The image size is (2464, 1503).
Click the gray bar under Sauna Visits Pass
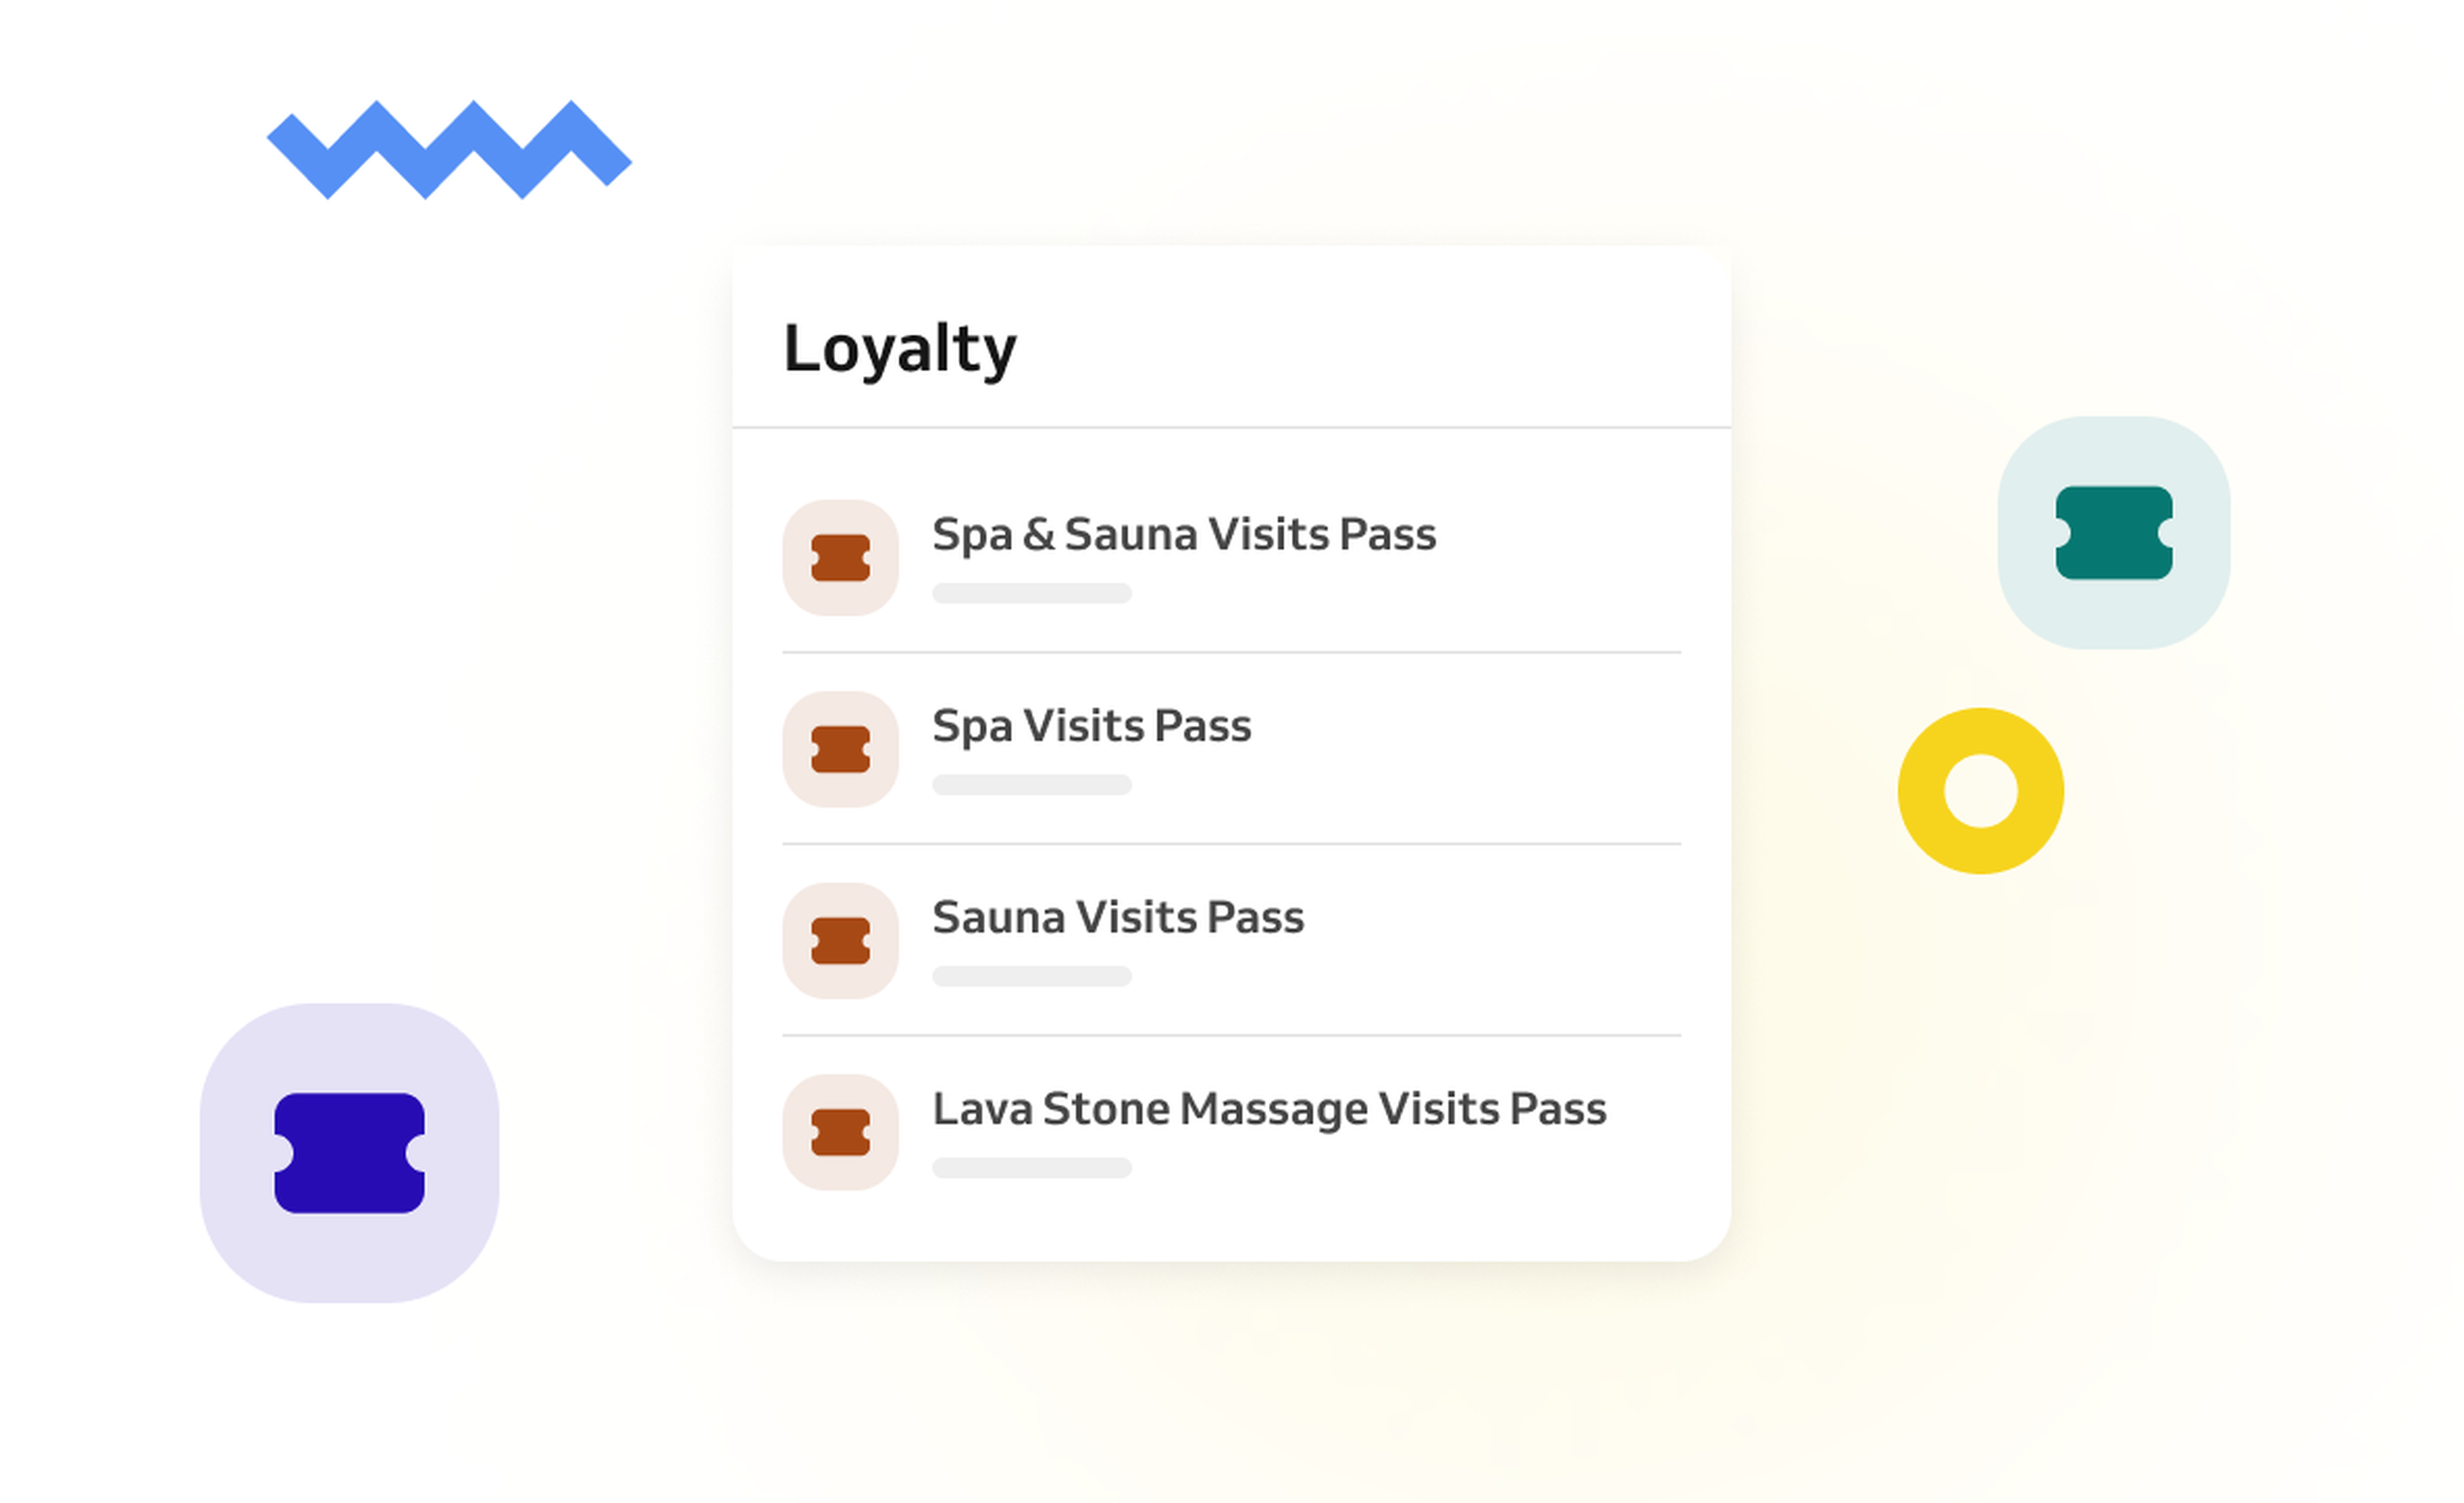[1031, 976]
